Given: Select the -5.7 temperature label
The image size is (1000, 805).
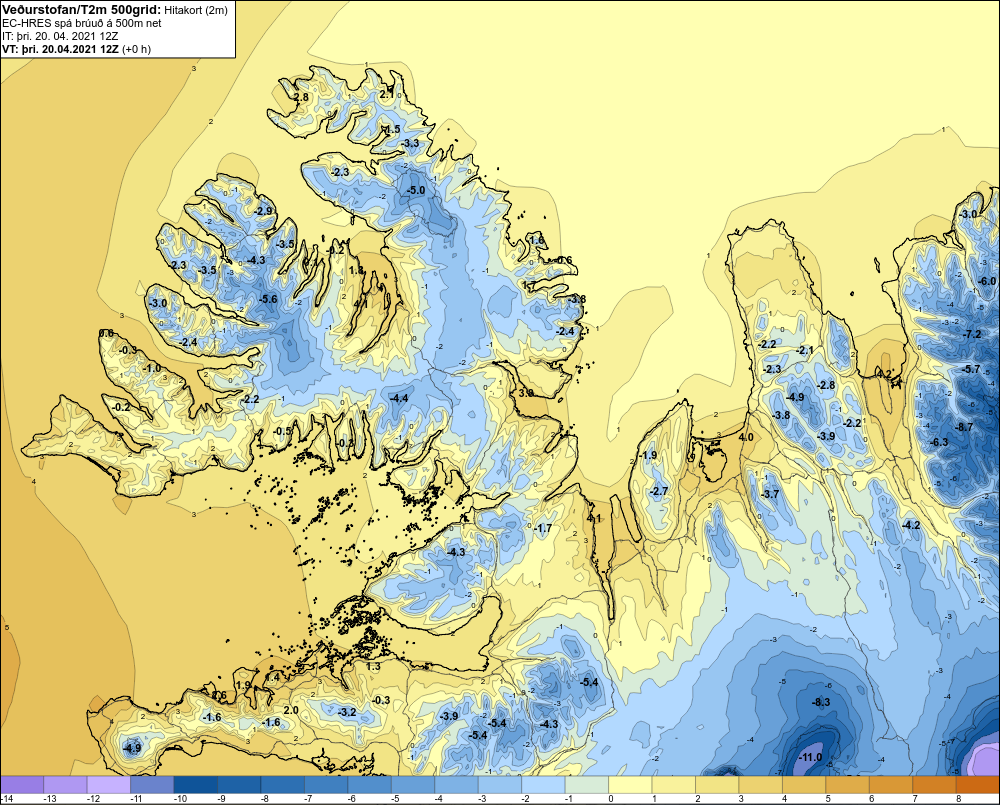Looking at the screenshot, I should coord(971,369).
